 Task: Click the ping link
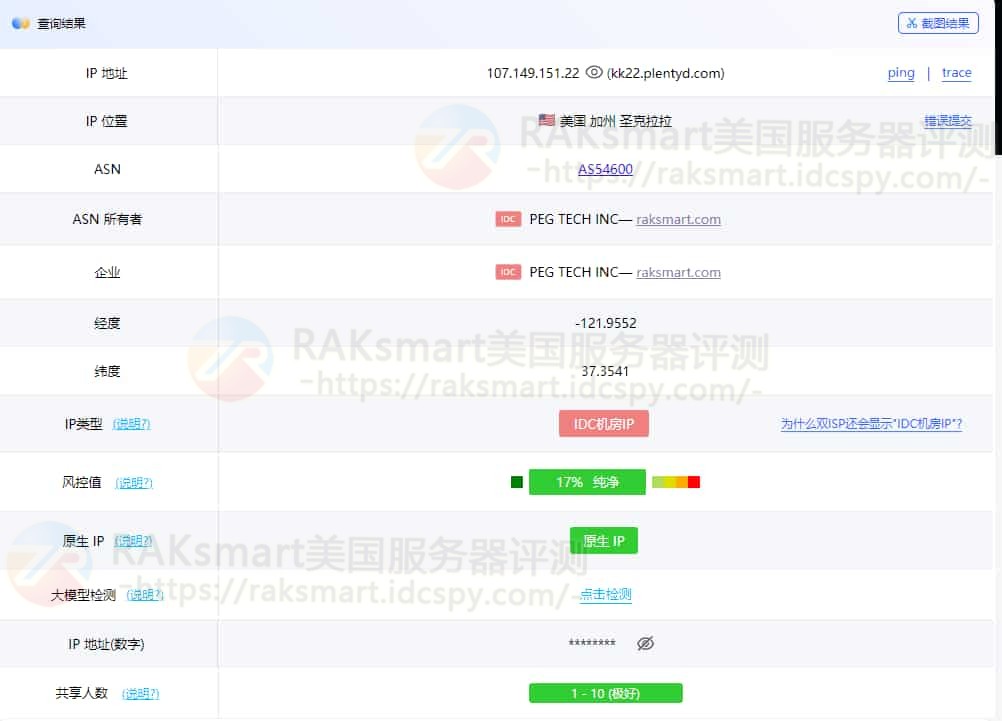pos(900,73)
